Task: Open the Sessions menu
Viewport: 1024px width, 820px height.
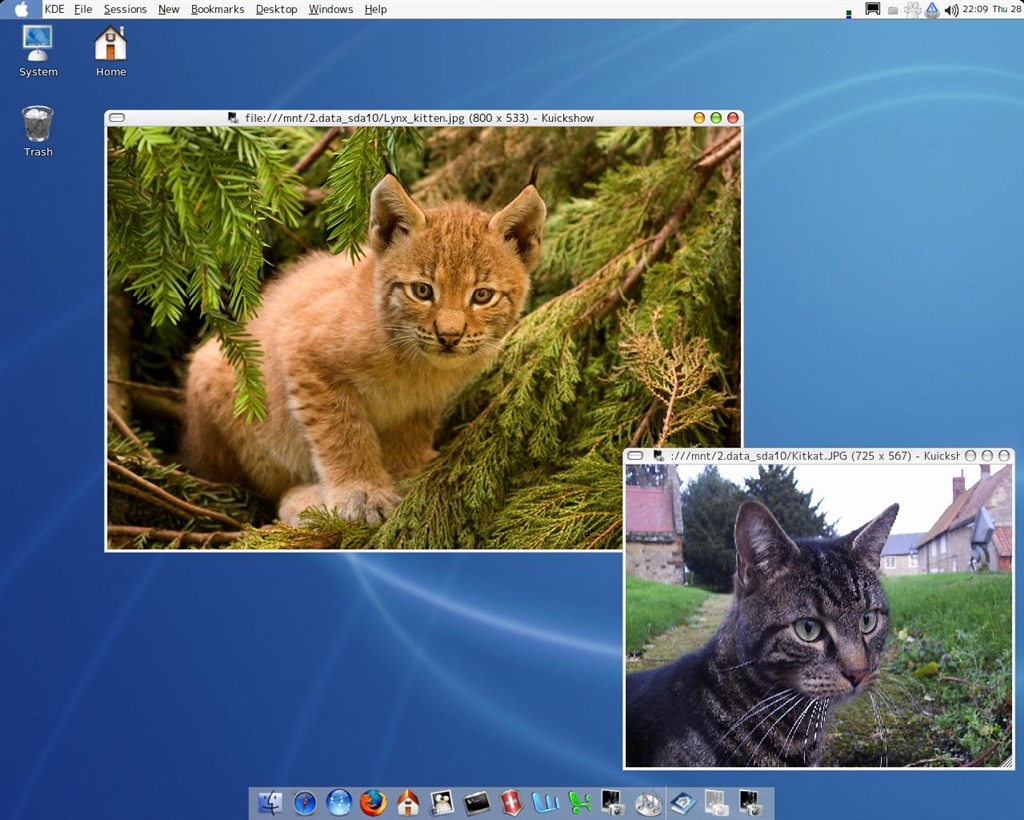Action: click(x=125, y=9)
